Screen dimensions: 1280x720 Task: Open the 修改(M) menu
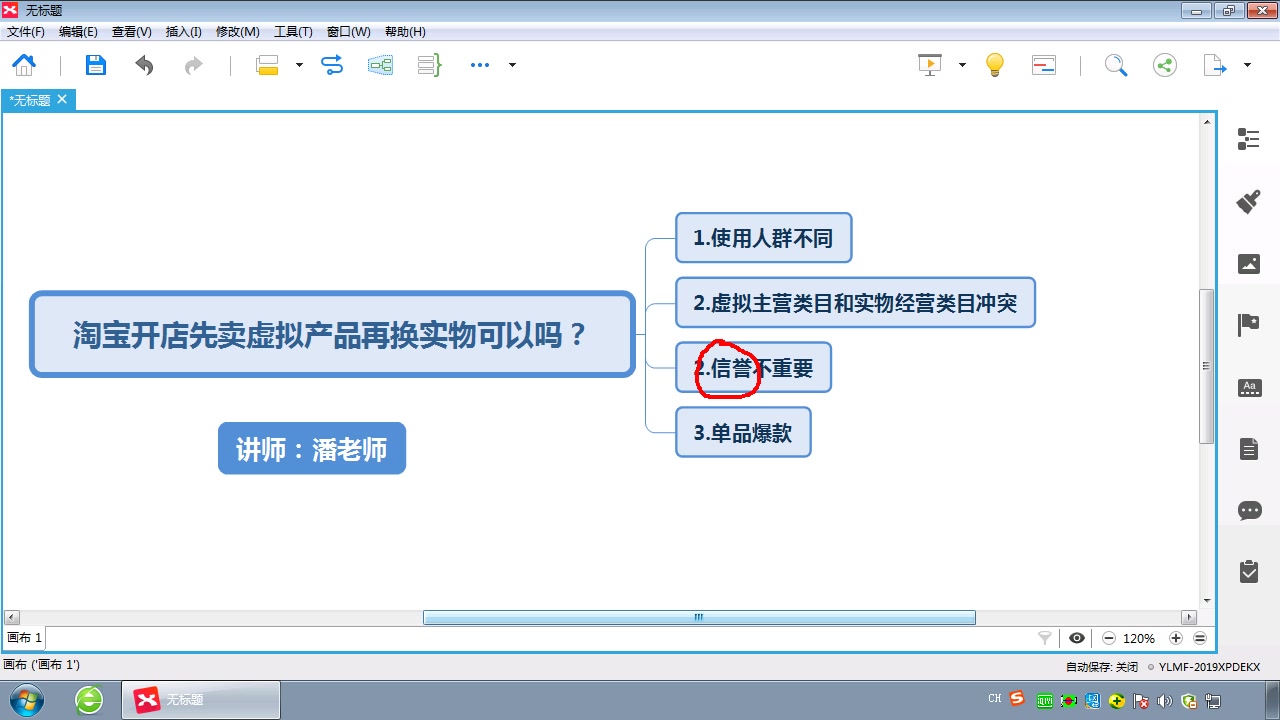(x=238, y=32)
